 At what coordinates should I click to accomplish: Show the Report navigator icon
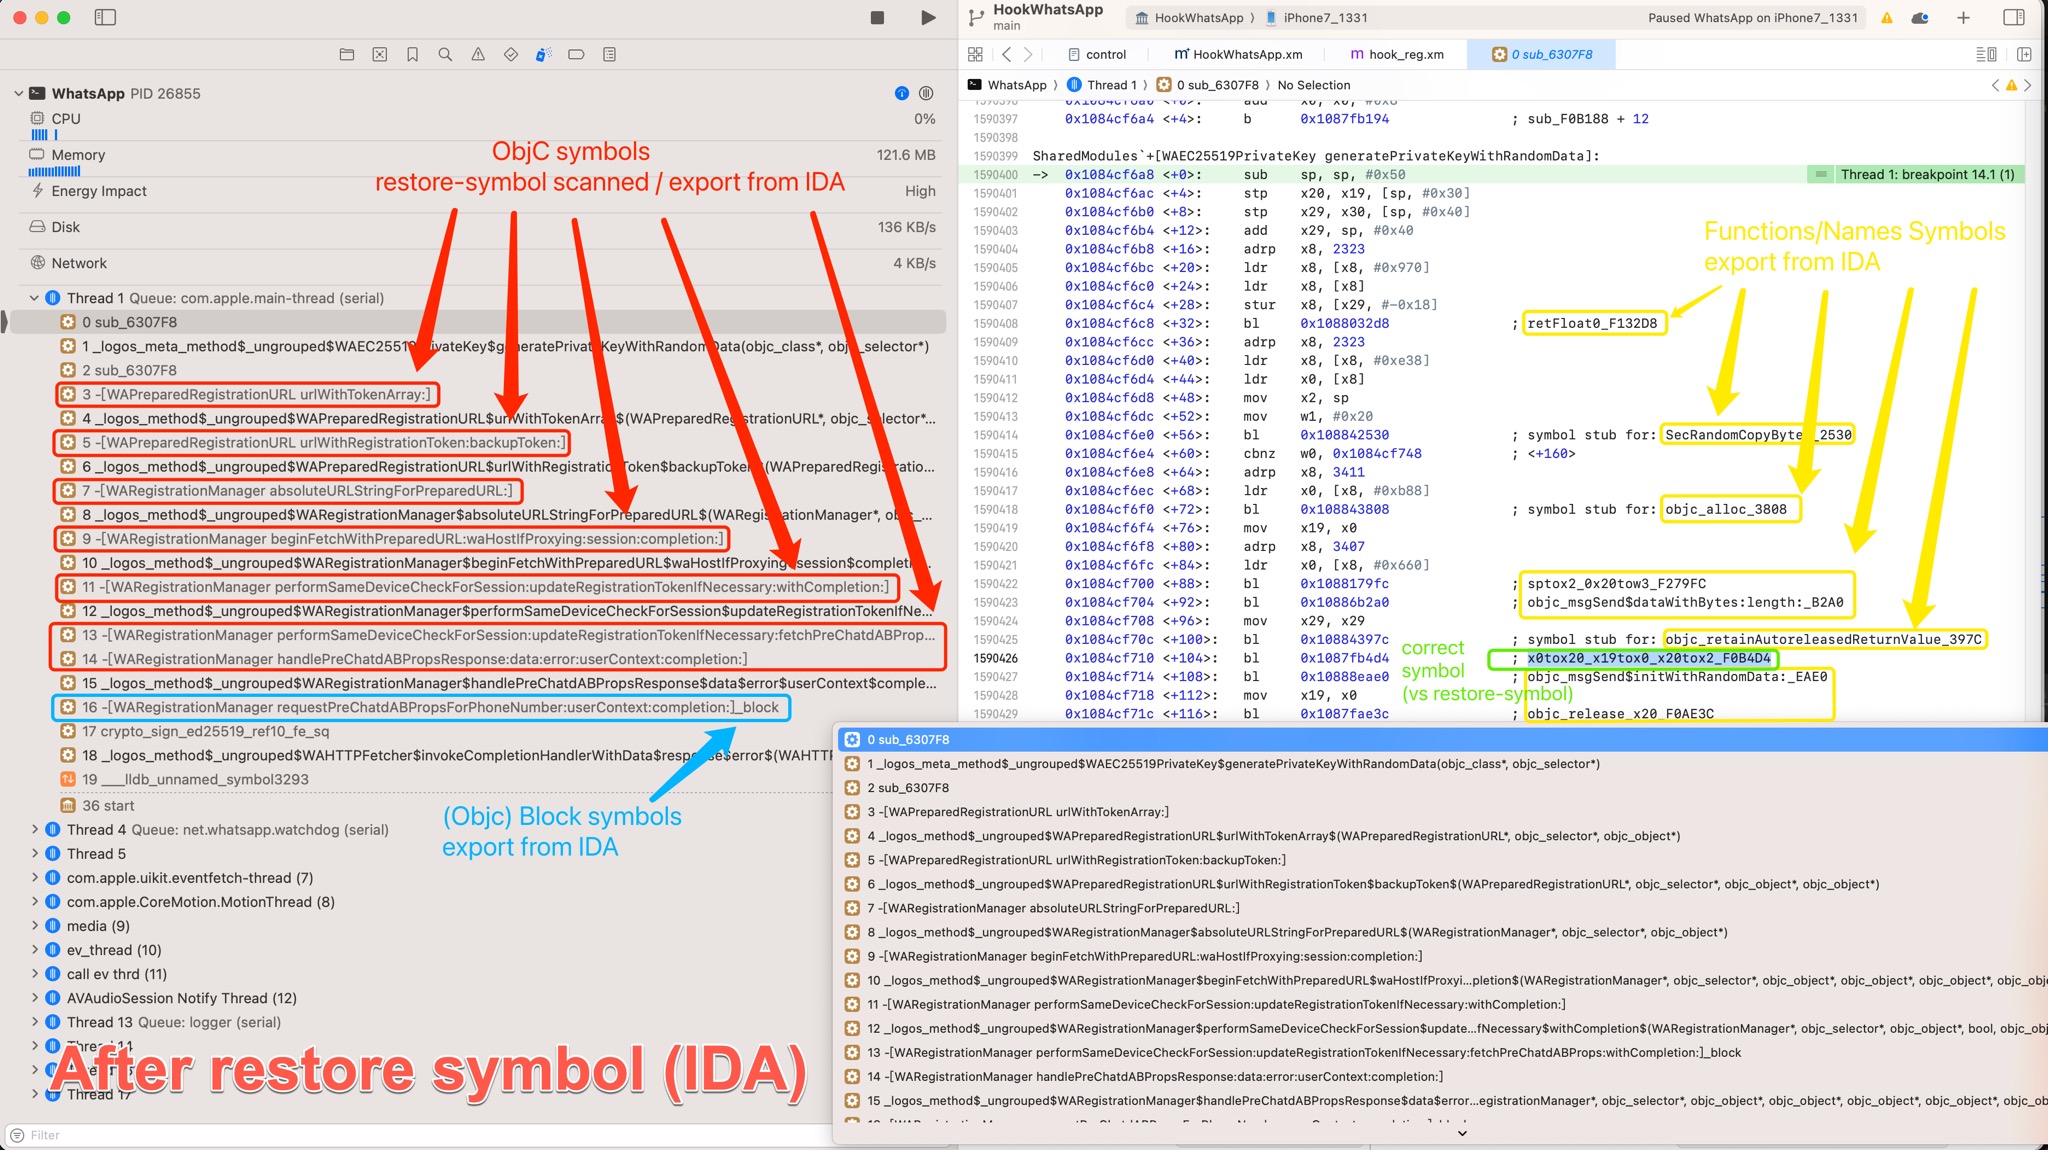(609, 55)
